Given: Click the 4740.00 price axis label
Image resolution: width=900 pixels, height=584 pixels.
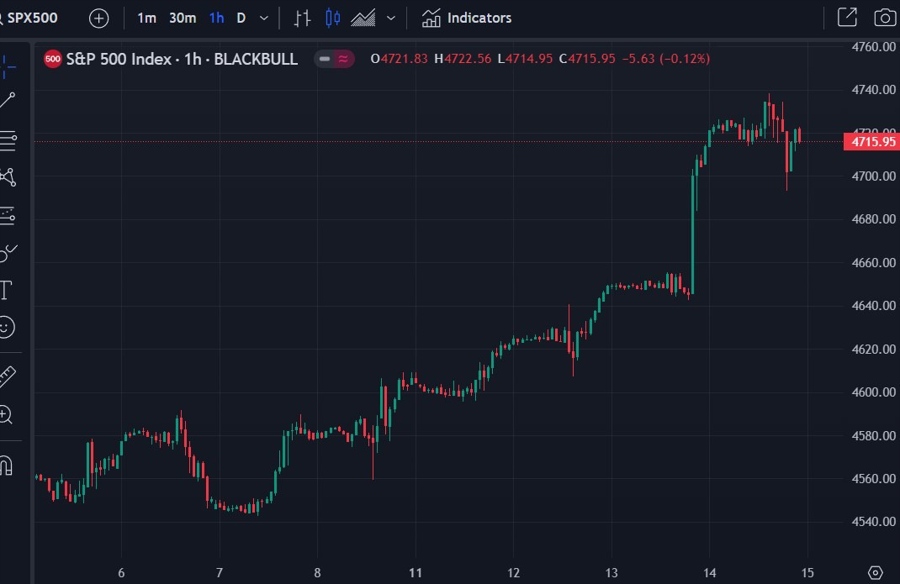Looking at the screenshot, I should point(874,90).
